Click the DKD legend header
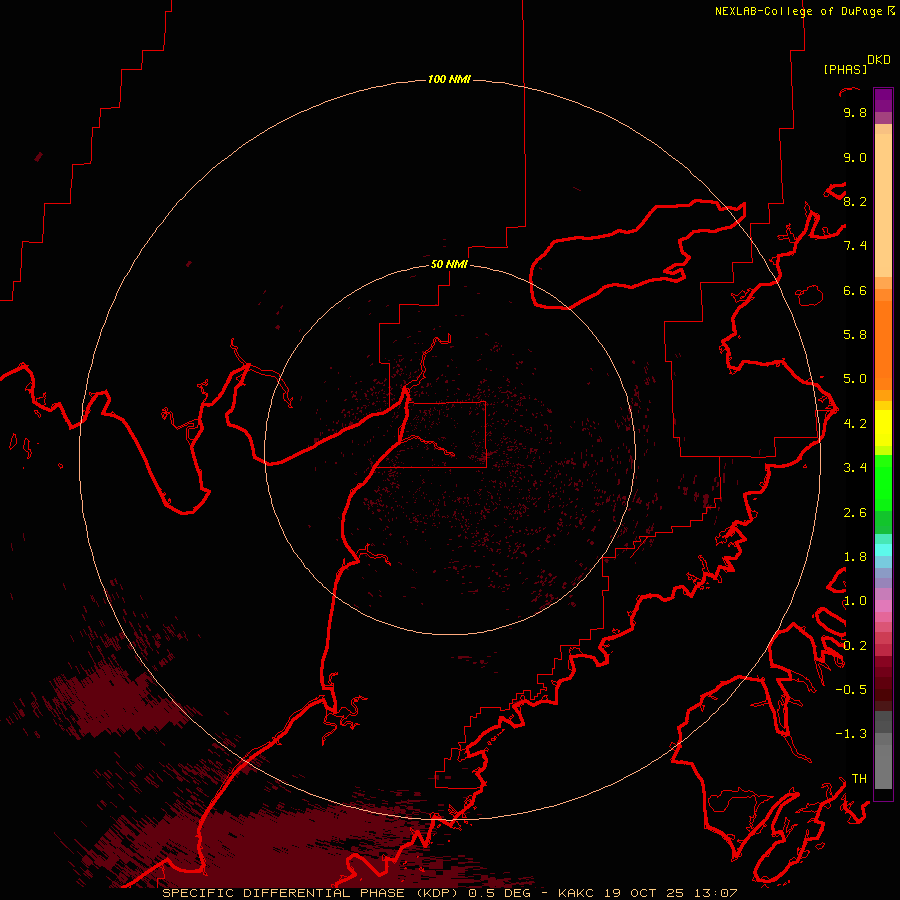 (x=879, y=60)
